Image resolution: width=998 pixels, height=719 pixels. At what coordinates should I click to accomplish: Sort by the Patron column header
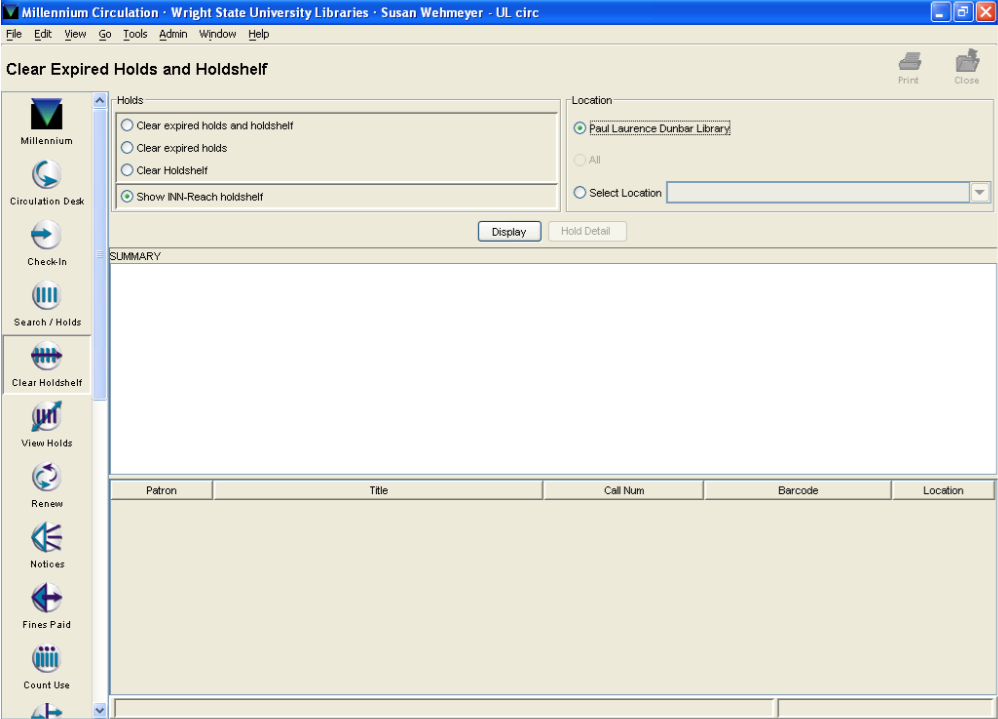tap(162, 490)
